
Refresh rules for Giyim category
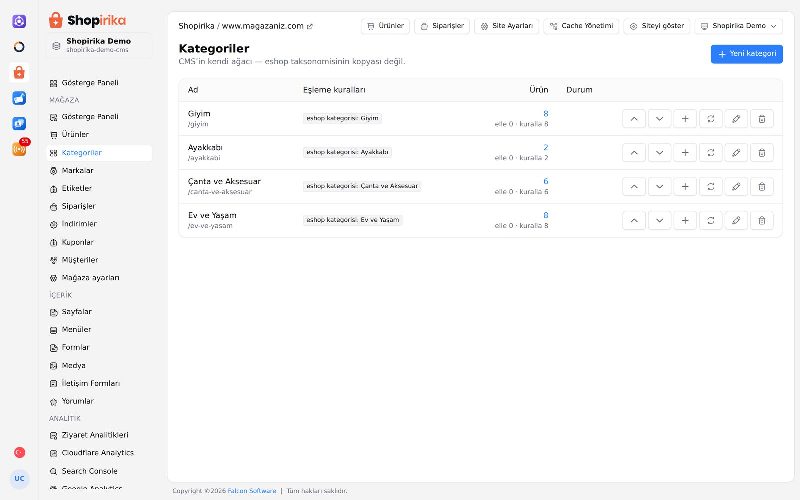710,119
